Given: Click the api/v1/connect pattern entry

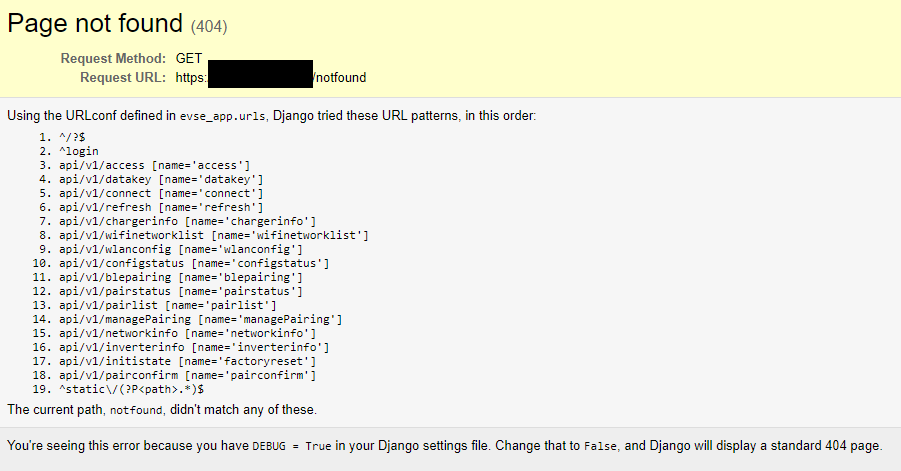Looking at the screenshot, I should pyautogui.click(x=160, y=193).
